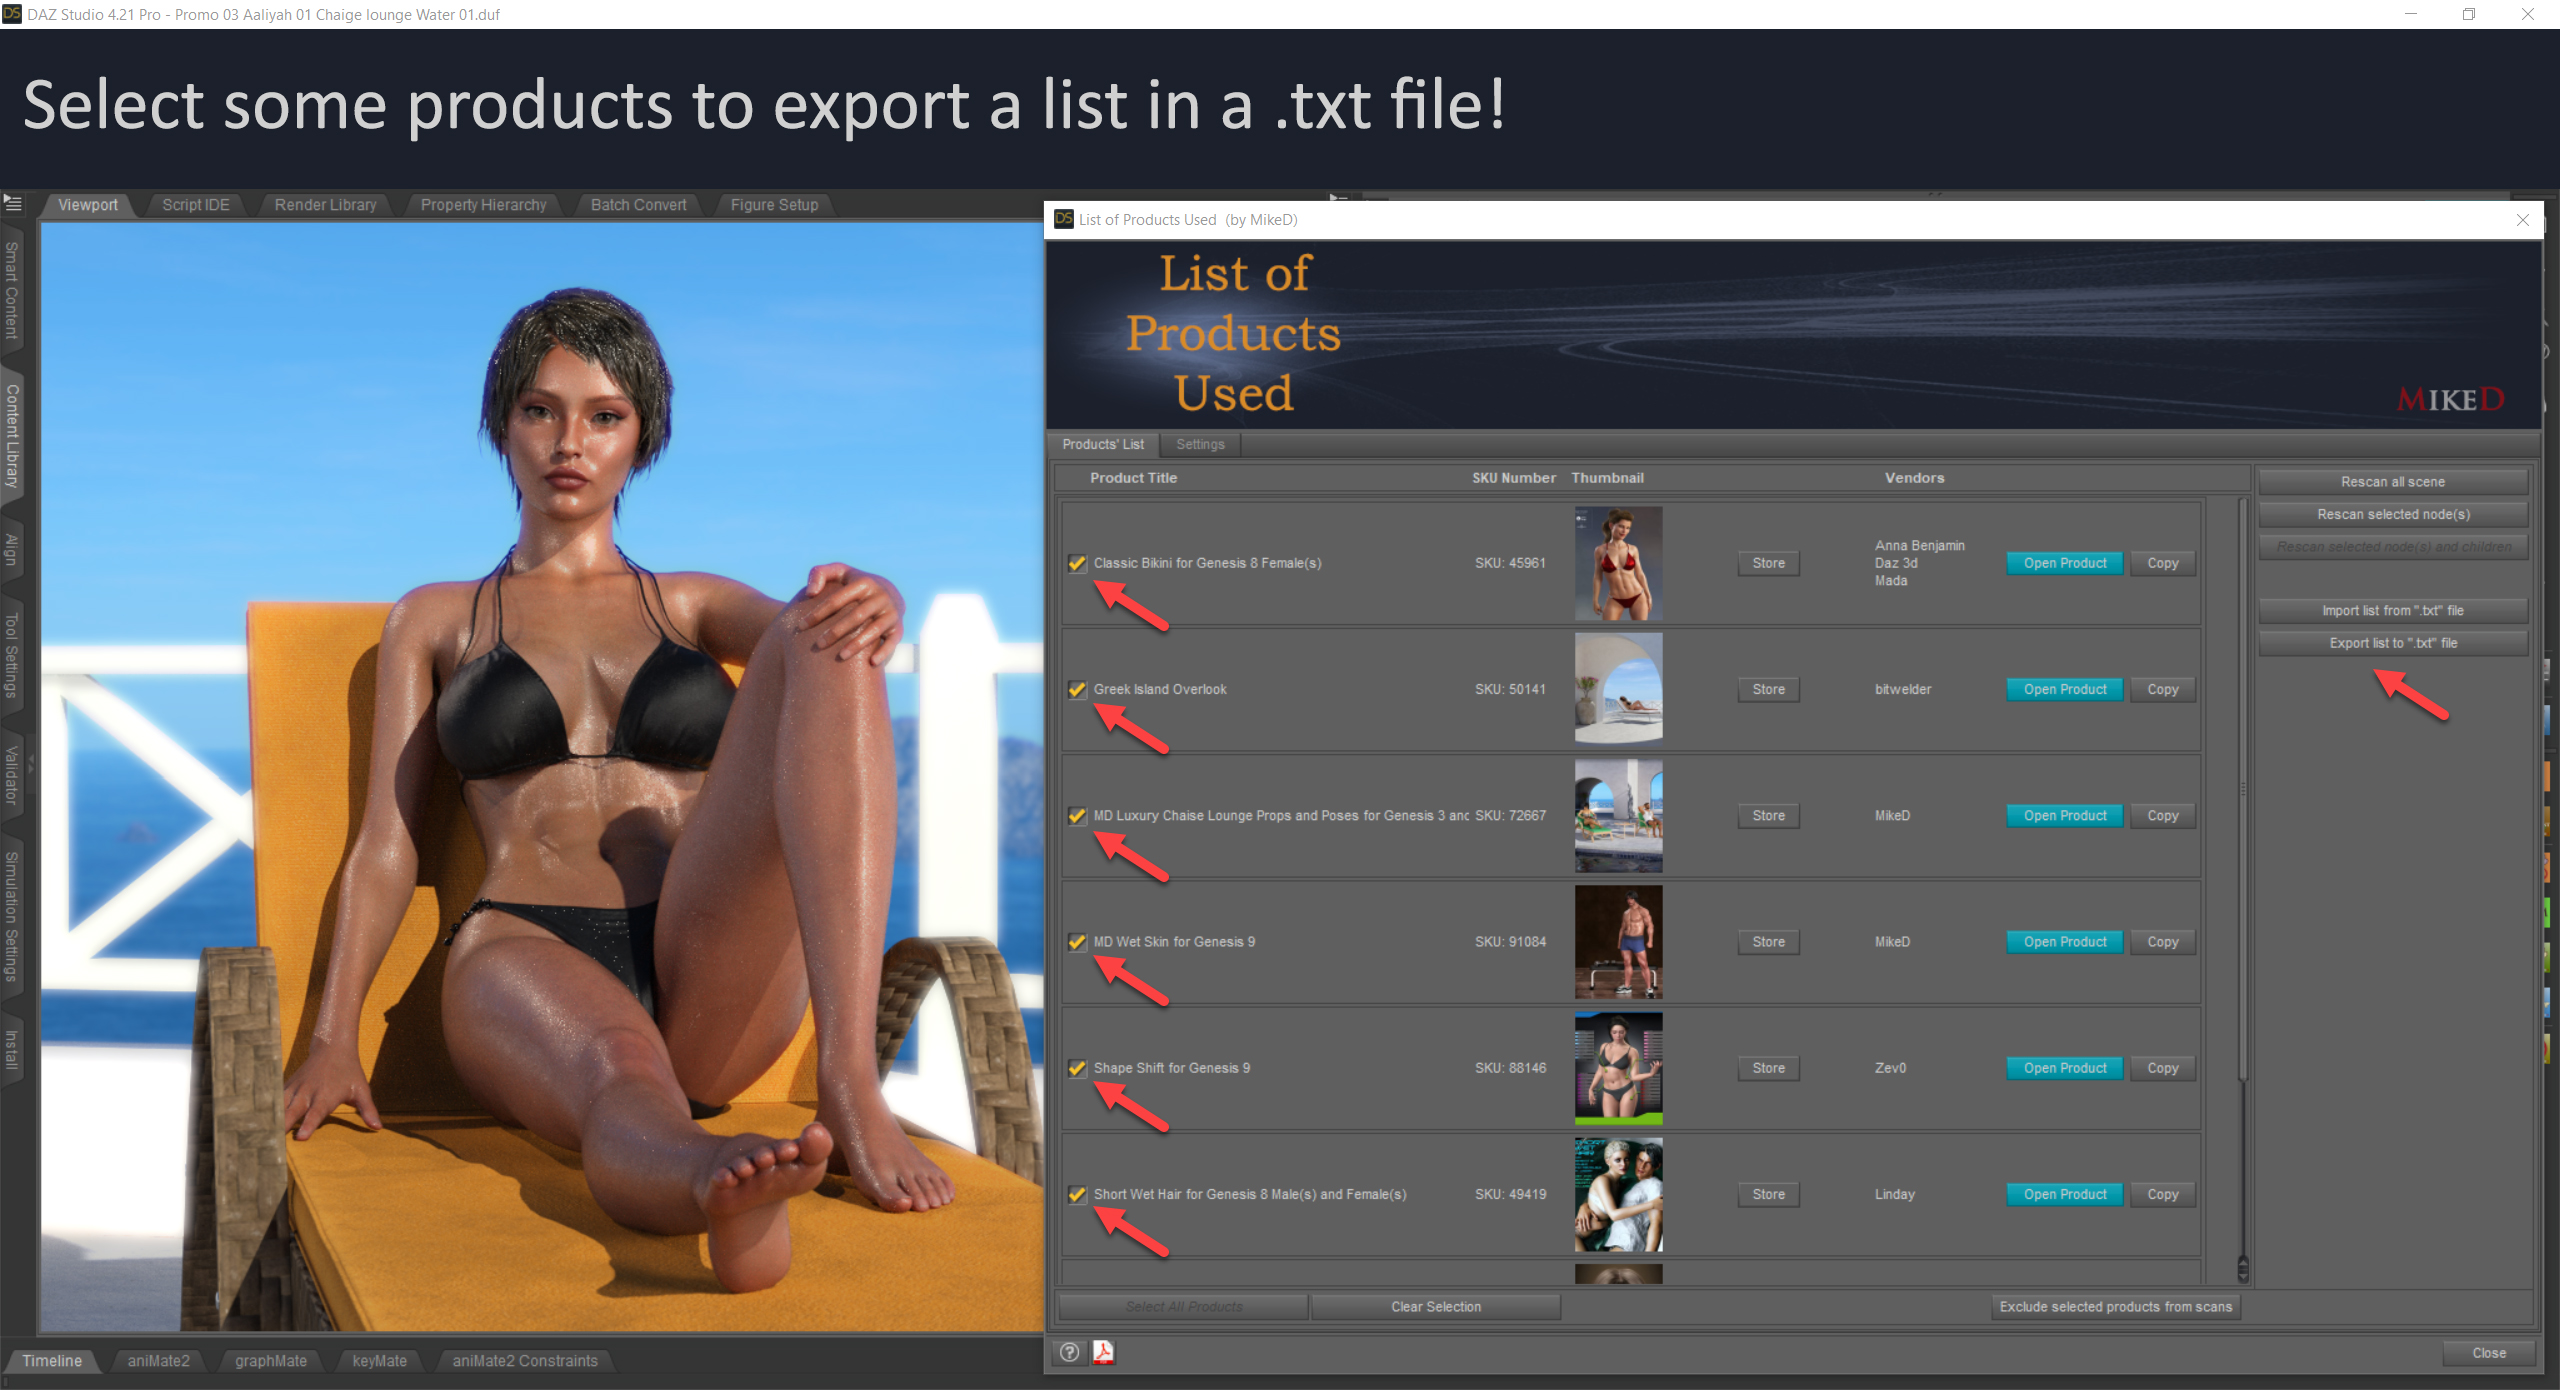The image size is (2560, 1390).
Task: Open the Tool Settings side pane
Action: coord(12,655)
